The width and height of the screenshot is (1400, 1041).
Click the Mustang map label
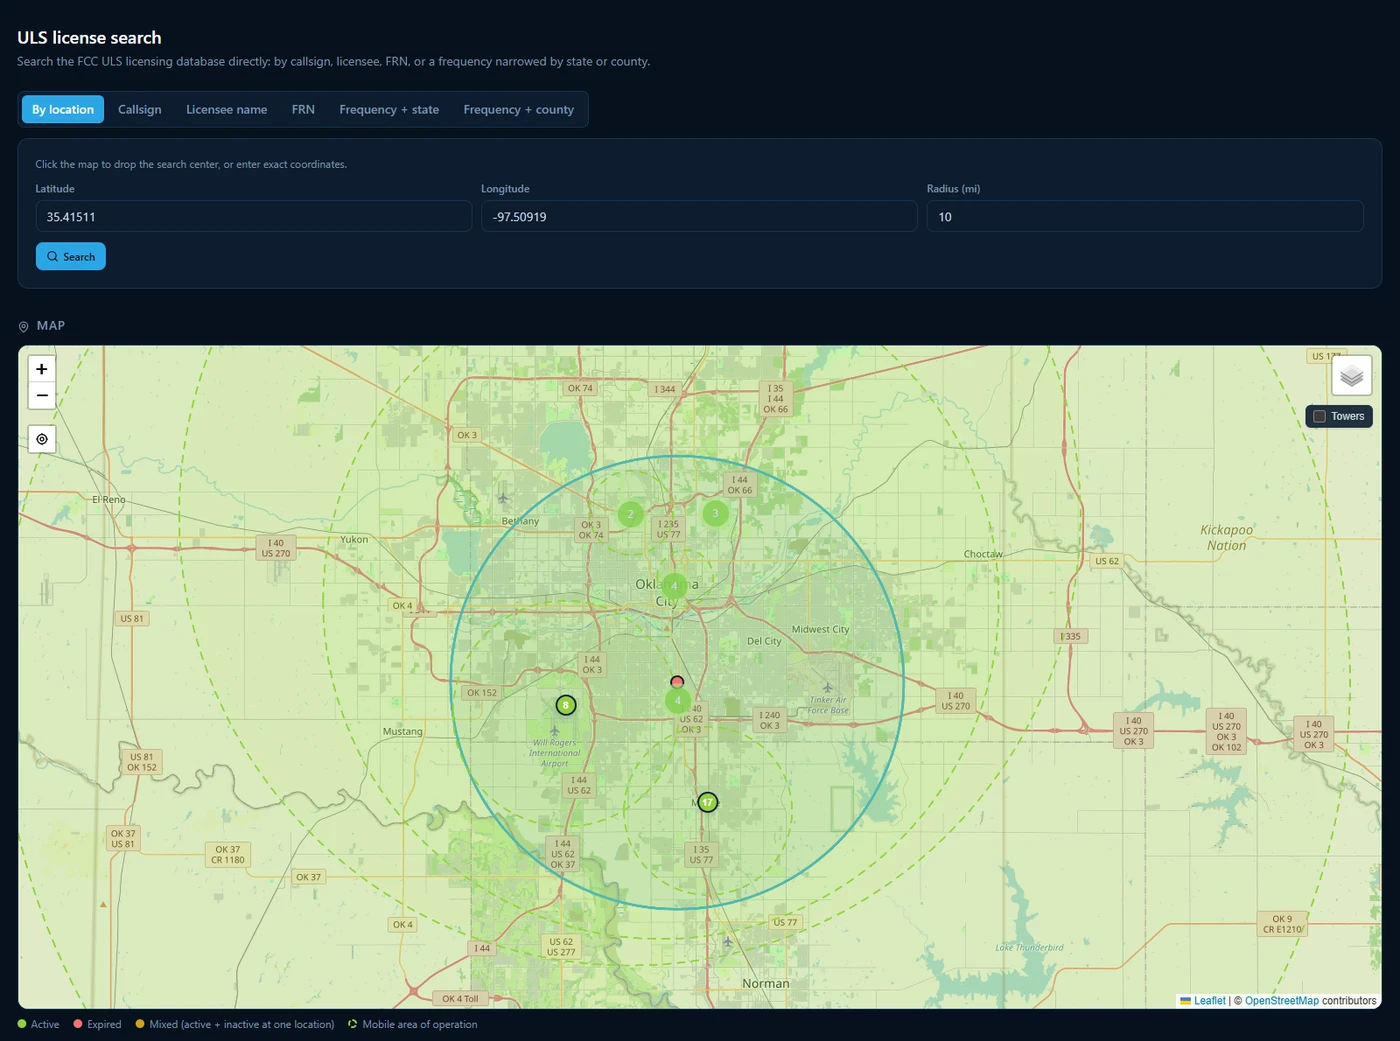[403, 731]
